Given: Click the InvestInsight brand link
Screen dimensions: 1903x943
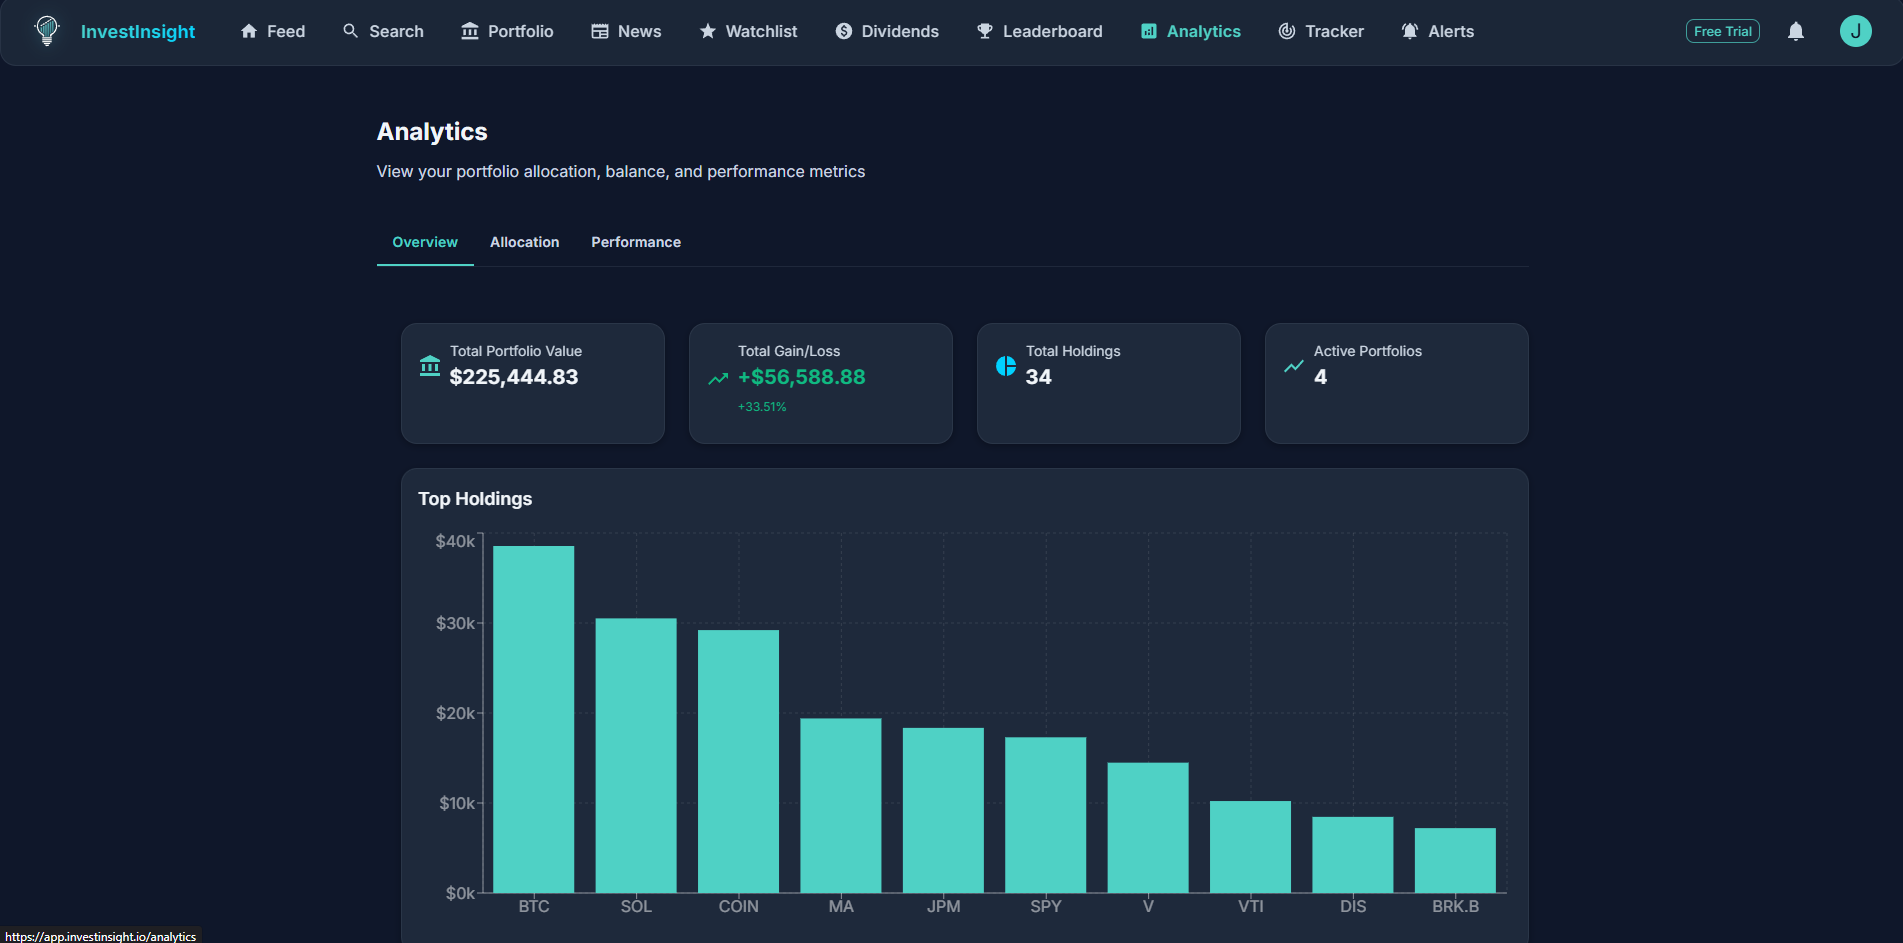Looking at the screenshot, I should click(138, 31).
